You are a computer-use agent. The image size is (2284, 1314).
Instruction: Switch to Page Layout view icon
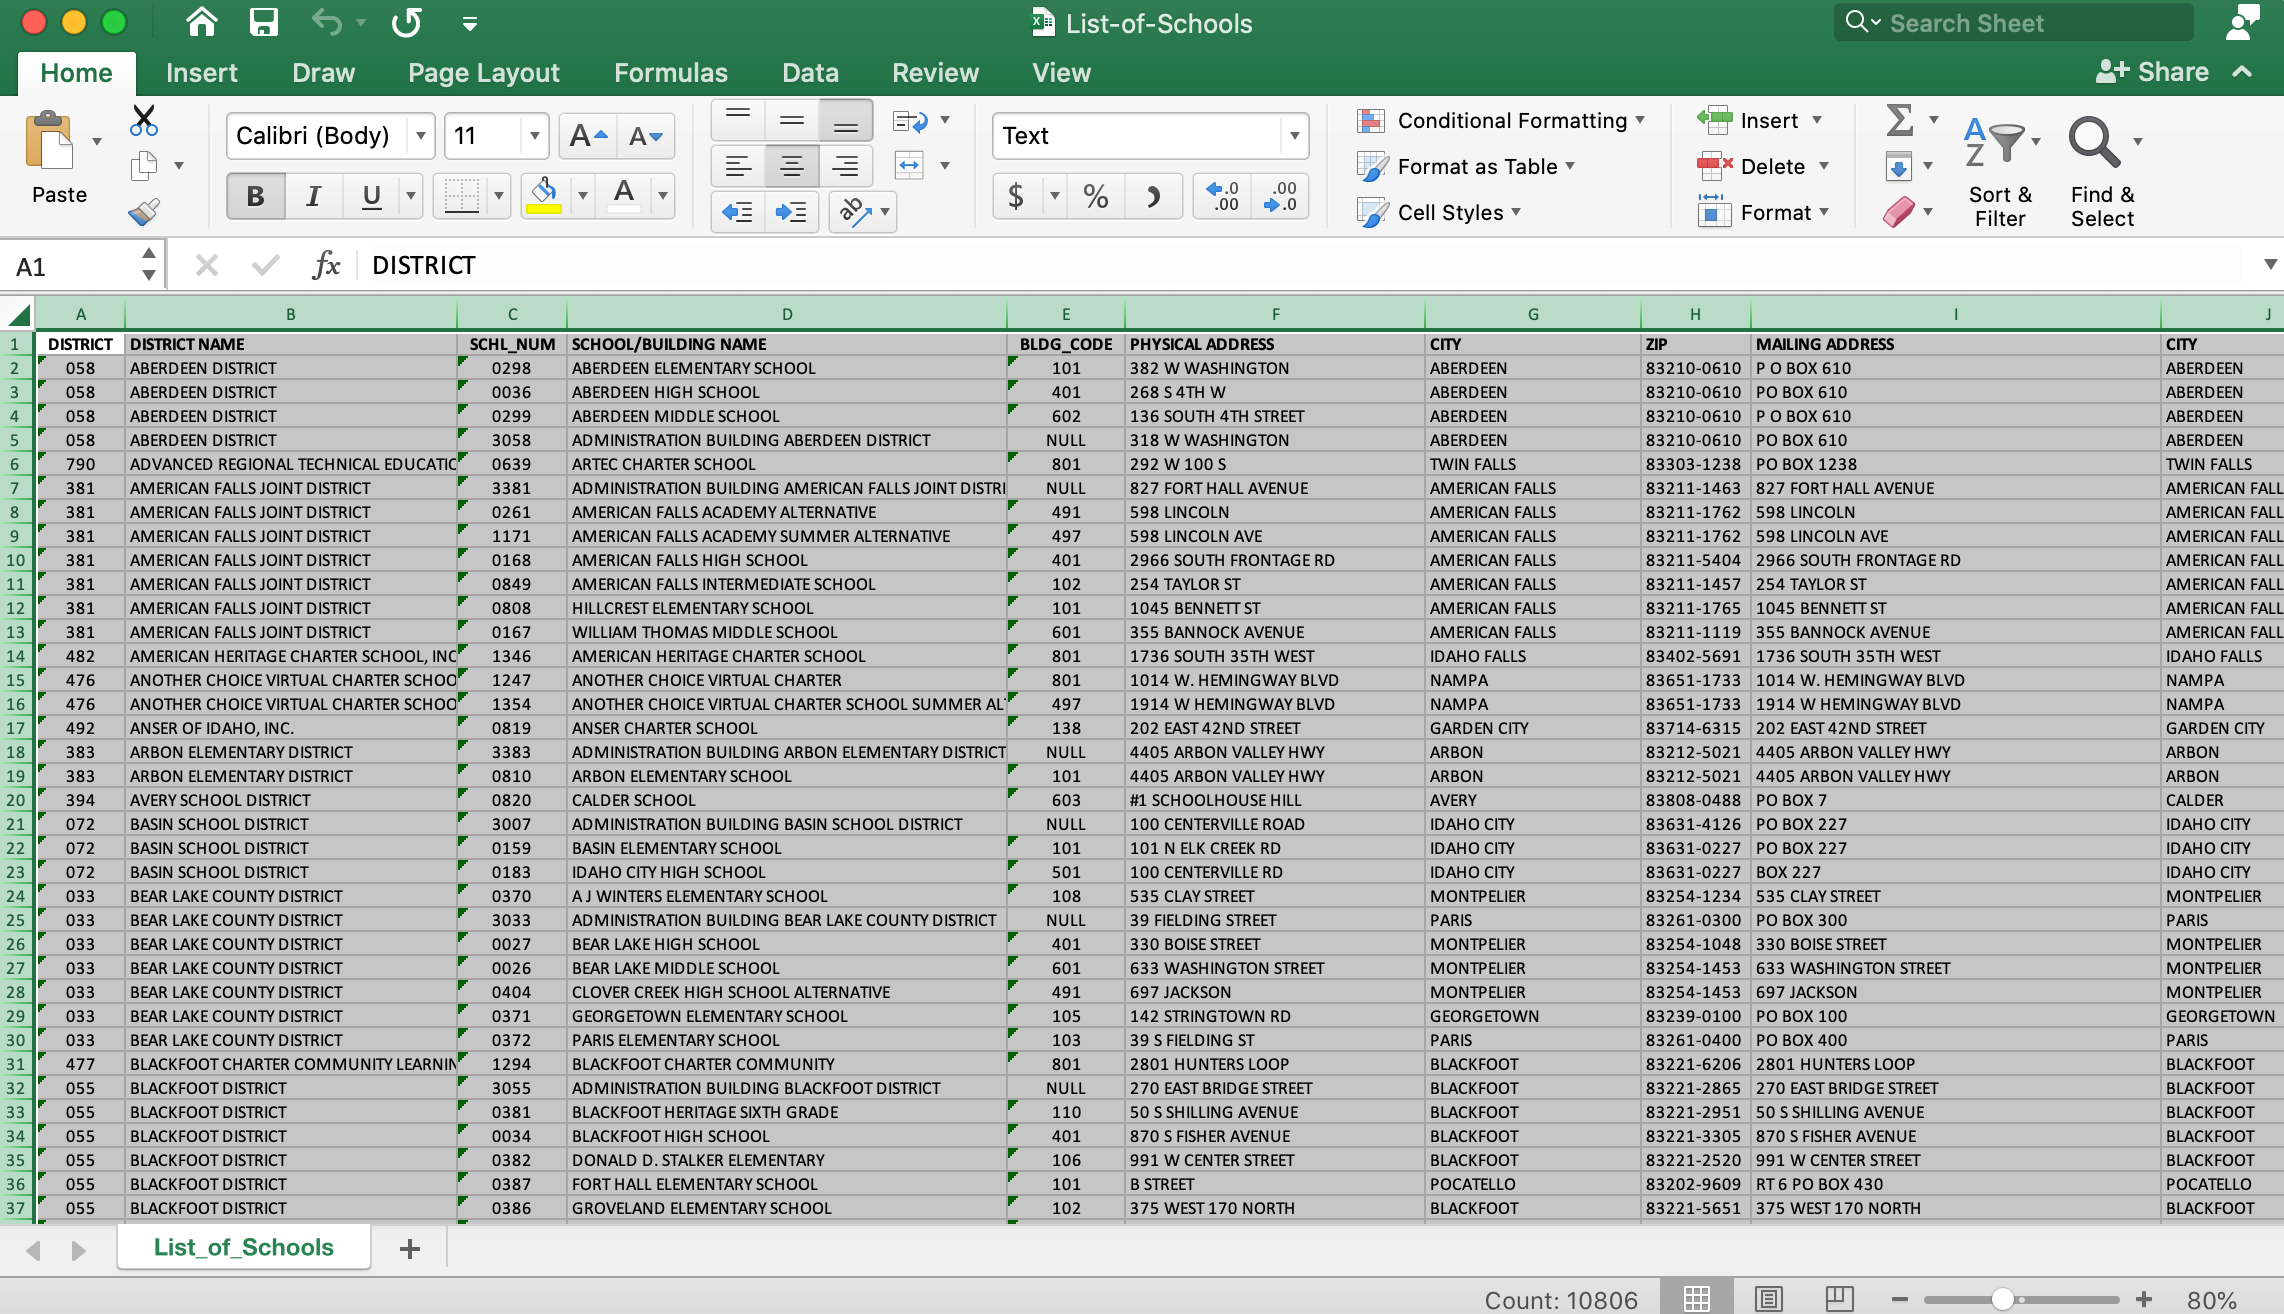point(1768,1299)
